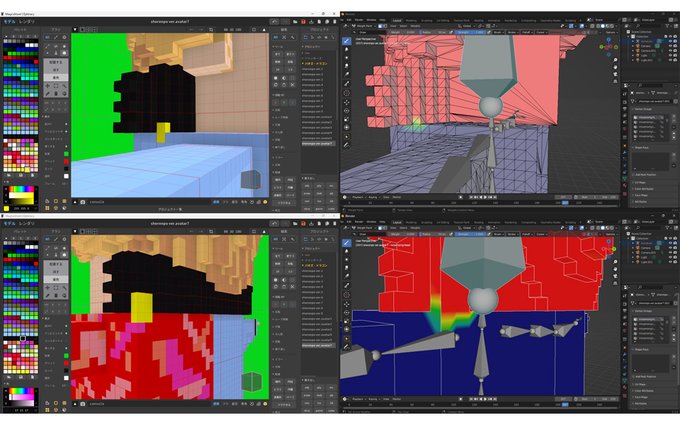Select the Gradient tool in top Blender window
This screenshot has height=425, width=680.
pos(347,75)
